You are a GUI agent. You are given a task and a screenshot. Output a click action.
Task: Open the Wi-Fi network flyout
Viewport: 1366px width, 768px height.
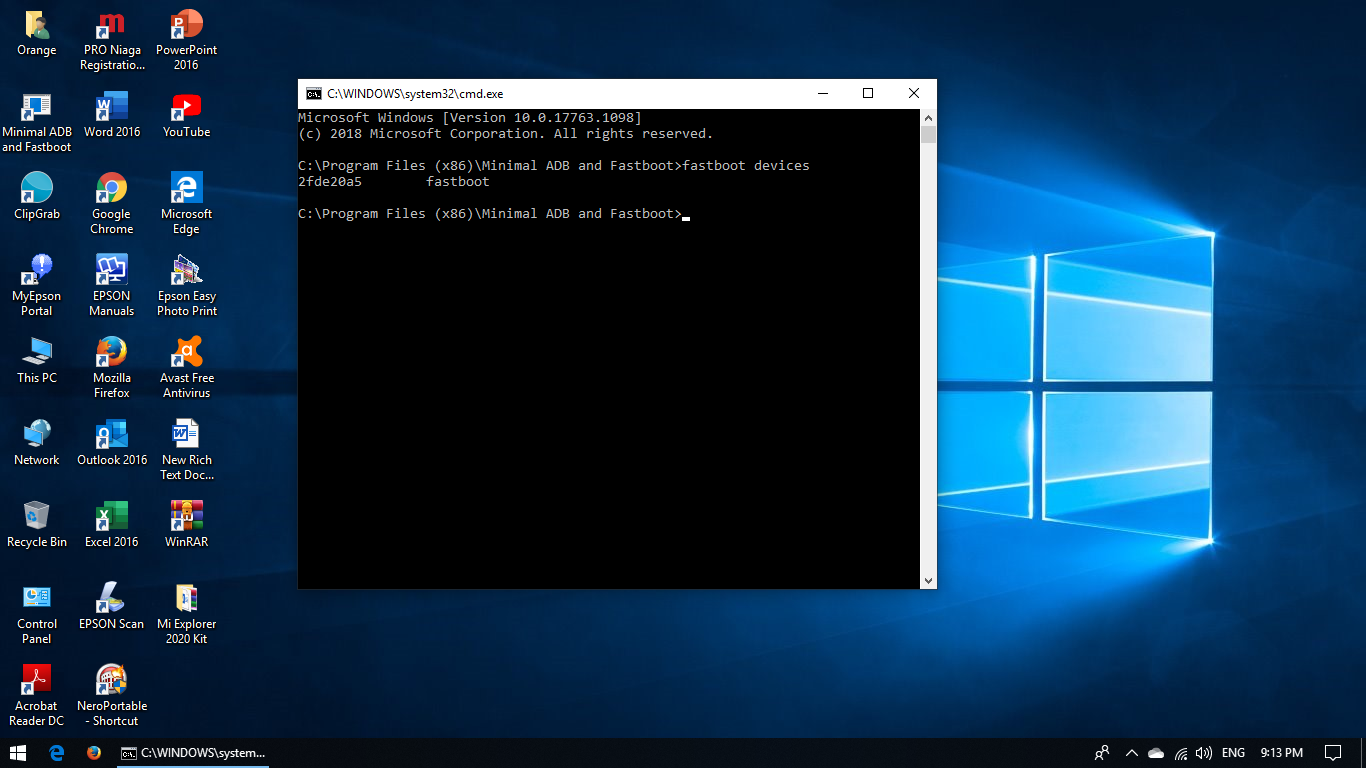(1181, 753)
